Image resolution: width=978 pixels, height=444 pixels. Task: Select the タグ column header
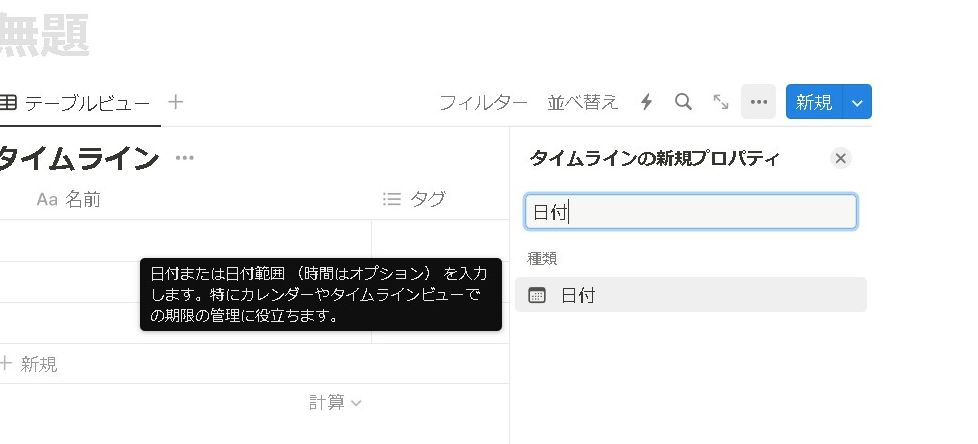pyautogui.click(x=415, y=200)
